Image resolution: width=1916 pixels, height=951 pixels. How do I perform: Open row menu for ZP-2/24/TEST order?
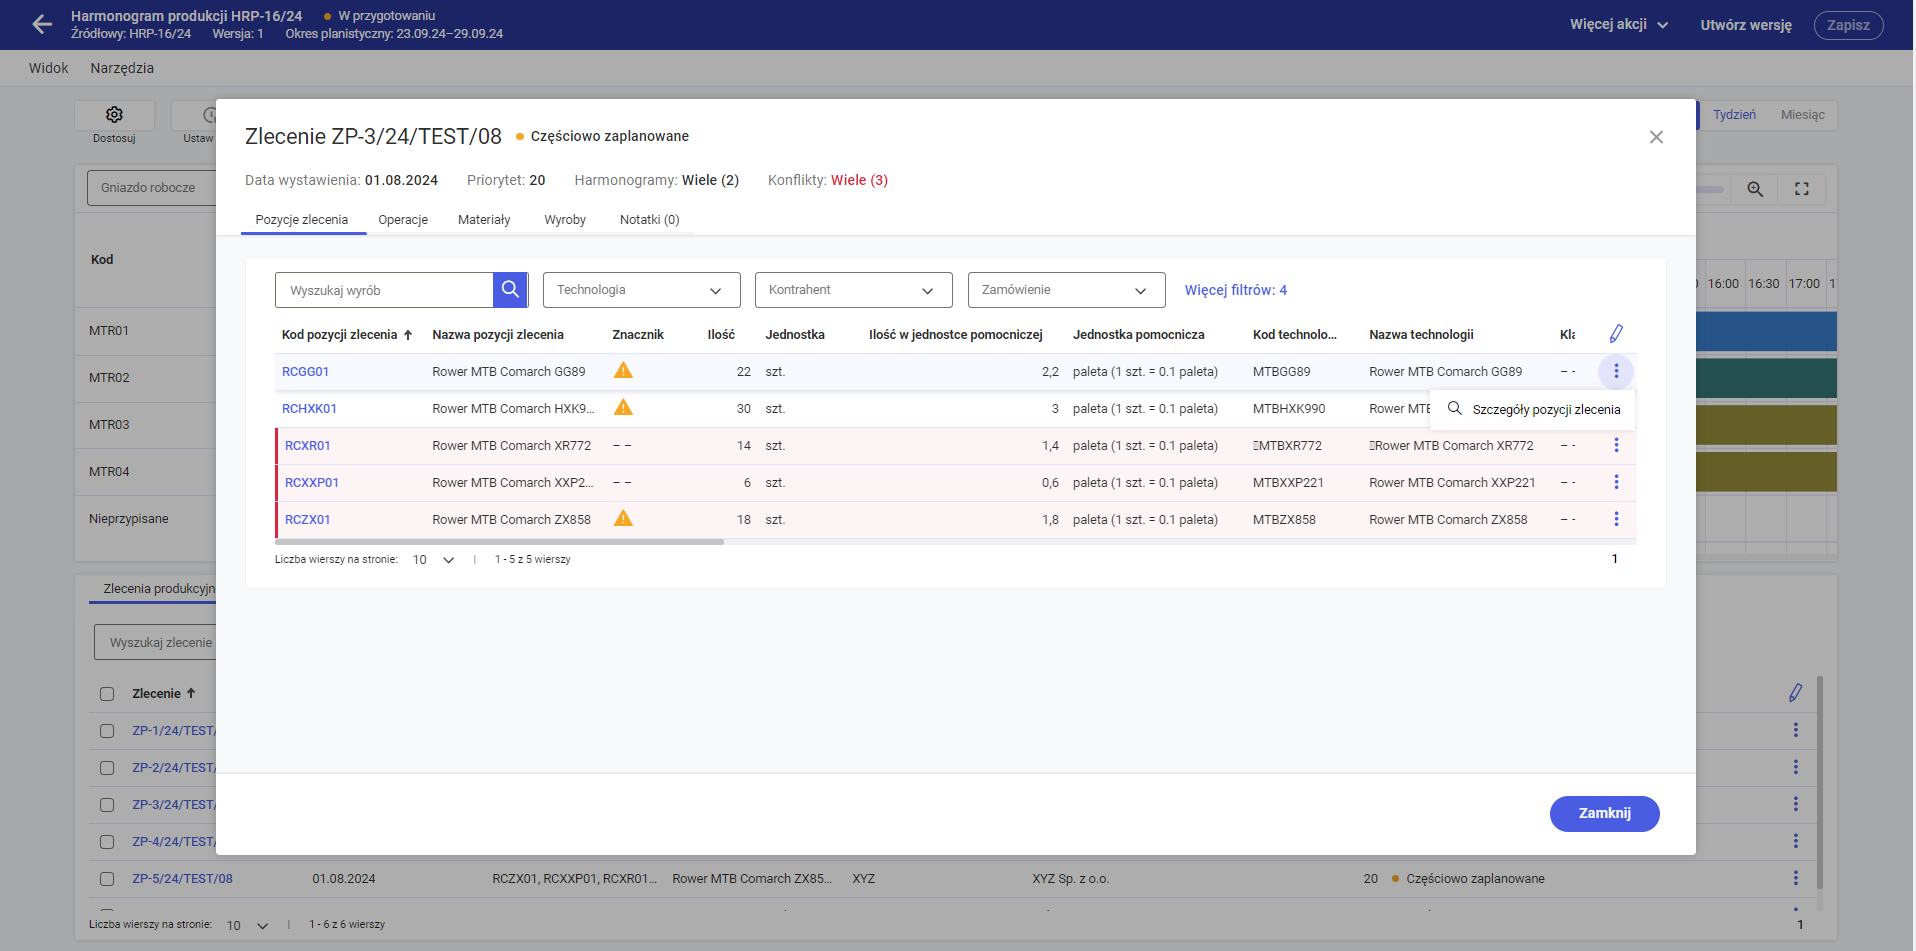(1796, 767)
